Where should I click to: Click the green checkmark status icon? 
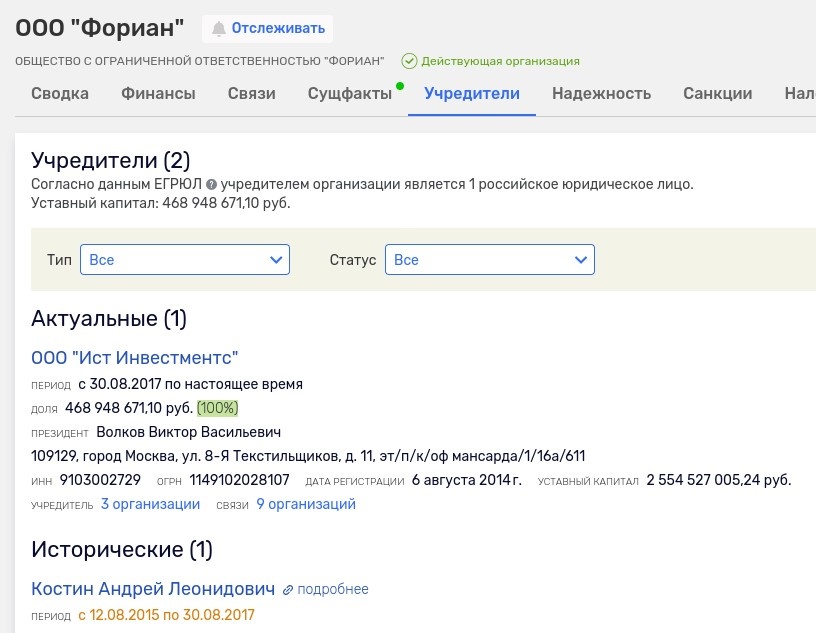click(408, 61)
